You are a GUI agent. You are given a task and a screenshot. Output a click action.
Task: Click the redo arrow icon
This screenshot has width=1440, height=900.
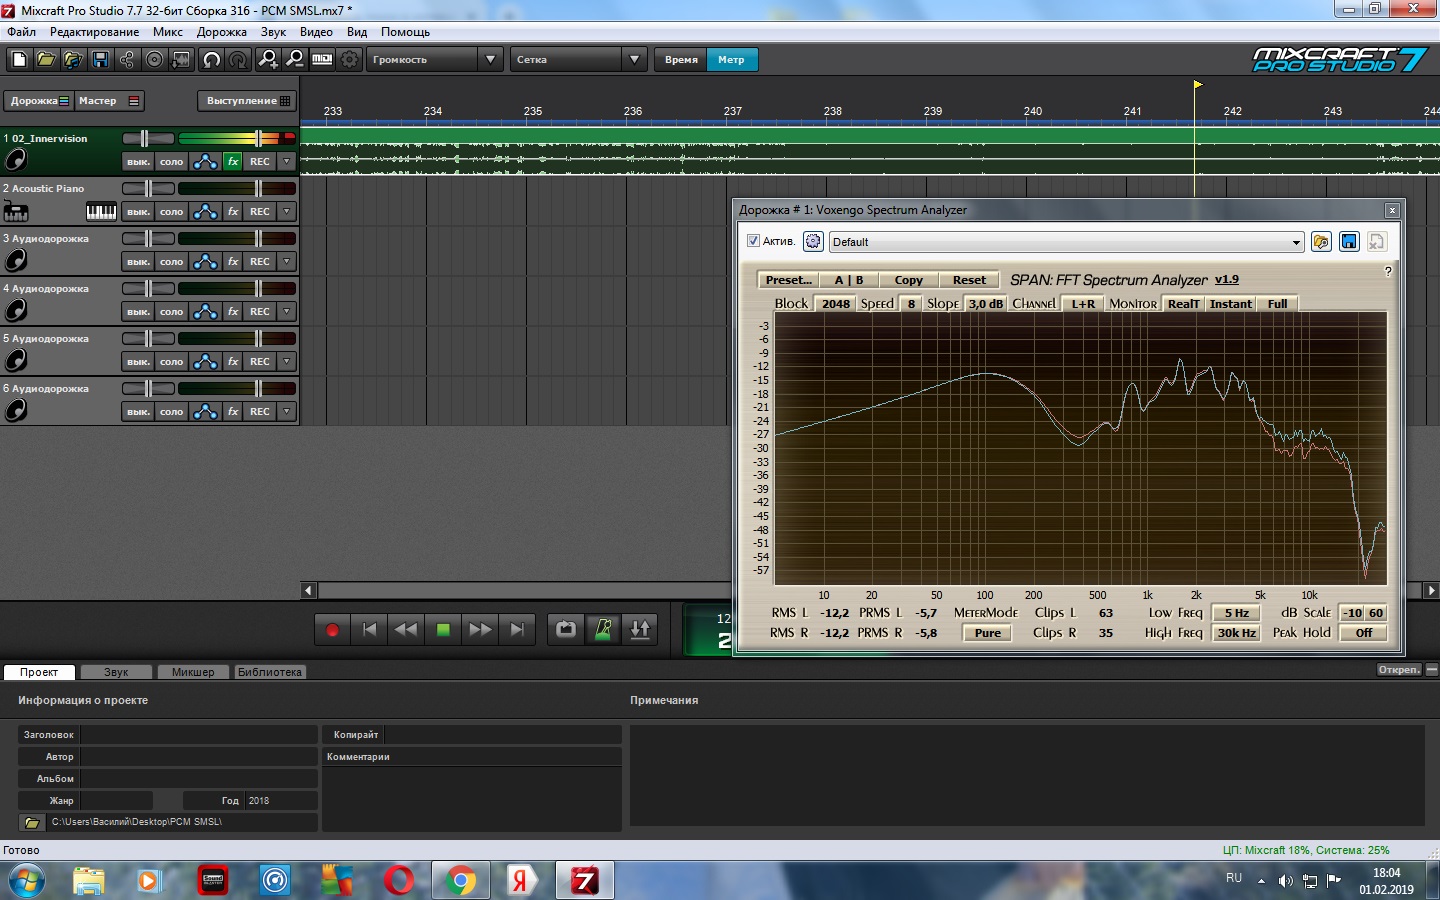coord(238,60)
